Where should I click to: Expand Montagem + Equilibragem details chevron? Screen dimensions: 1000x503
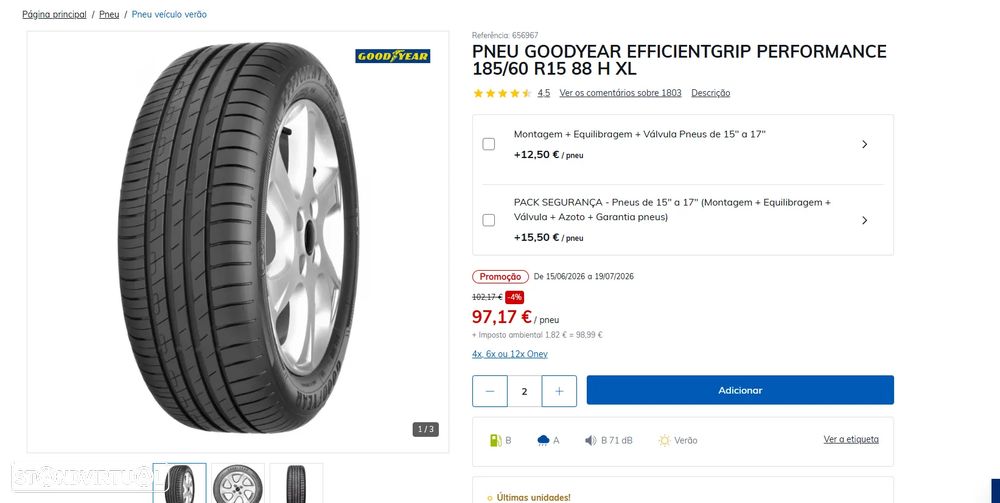pos(865,144)
